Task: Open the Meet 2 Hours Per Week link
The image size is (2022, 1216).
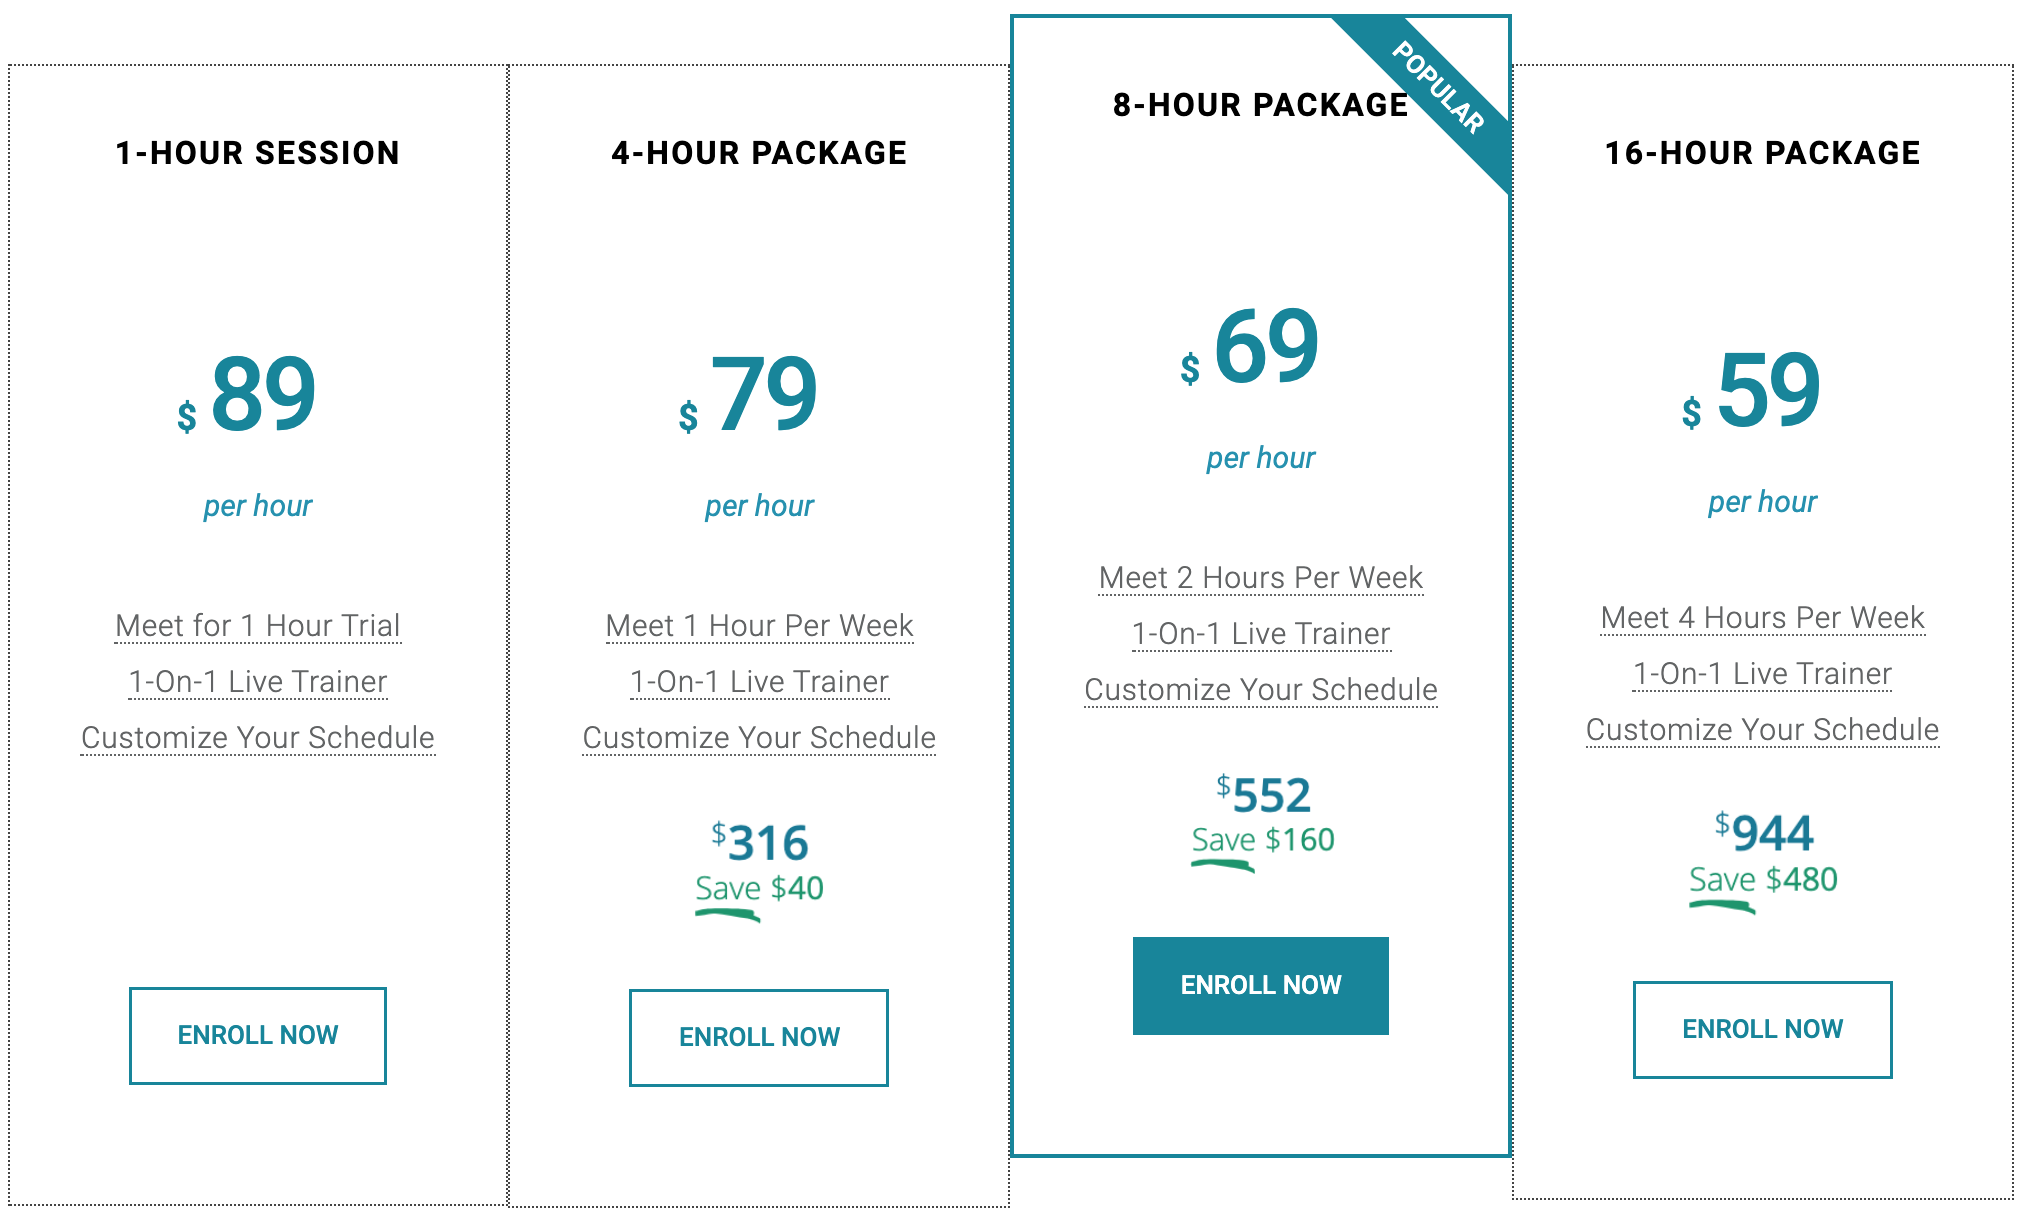Action: point(1260,578)
